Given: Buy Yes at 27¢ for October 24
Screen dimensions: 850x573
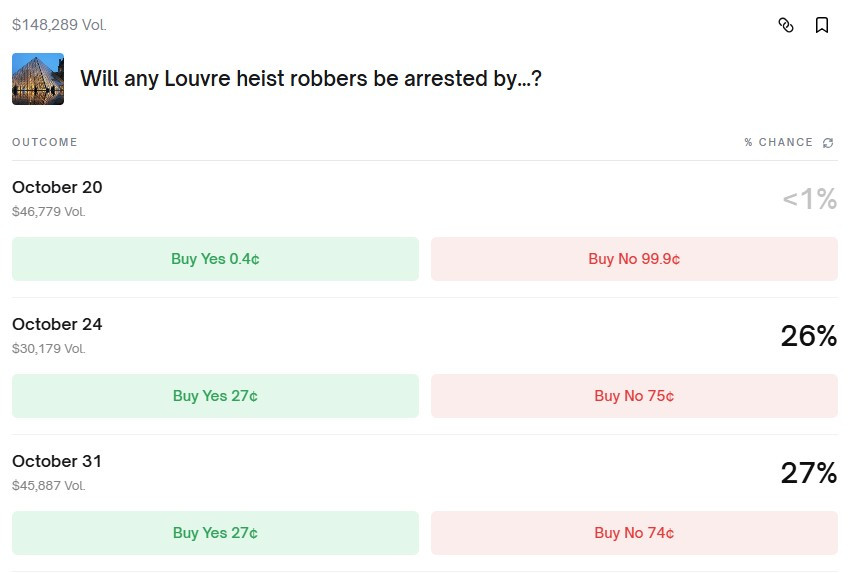Looking at the screenshot, I should [215, 396].
